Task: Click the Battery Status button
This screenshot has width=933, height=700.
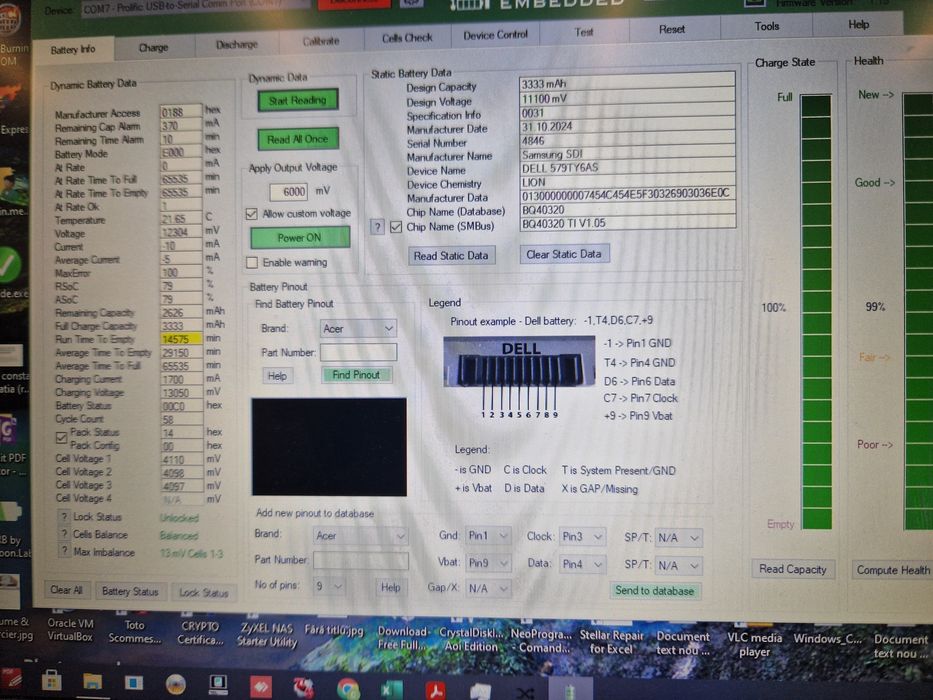Action: point(130,591)
